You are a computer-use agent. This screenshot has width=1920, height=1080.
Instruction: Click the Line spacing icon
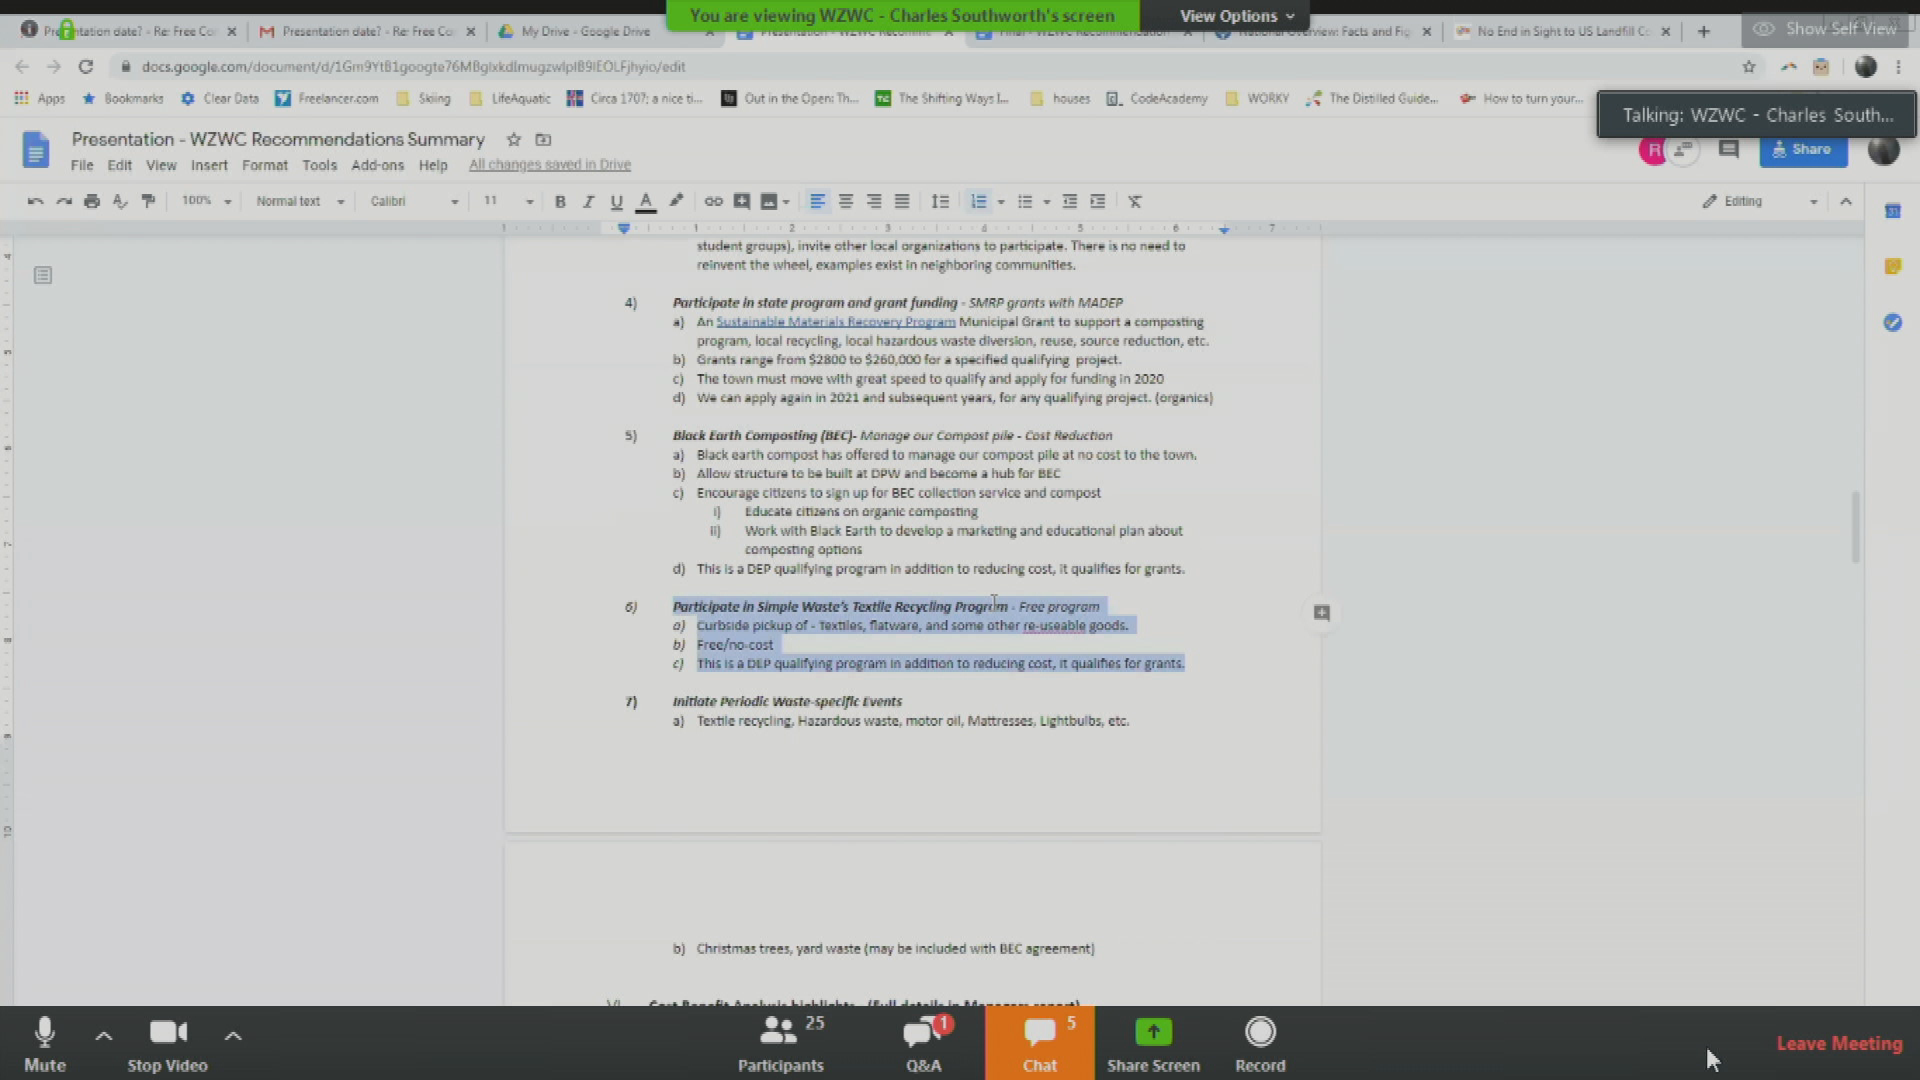coord(940,201)
